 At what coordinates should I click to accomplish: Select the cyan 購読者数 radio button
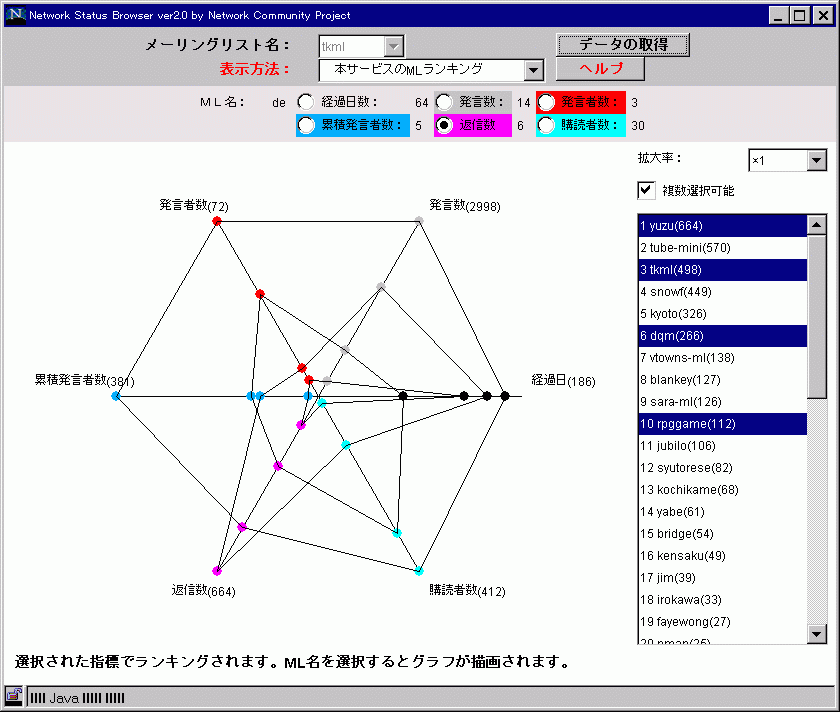[x=547, y=125]
